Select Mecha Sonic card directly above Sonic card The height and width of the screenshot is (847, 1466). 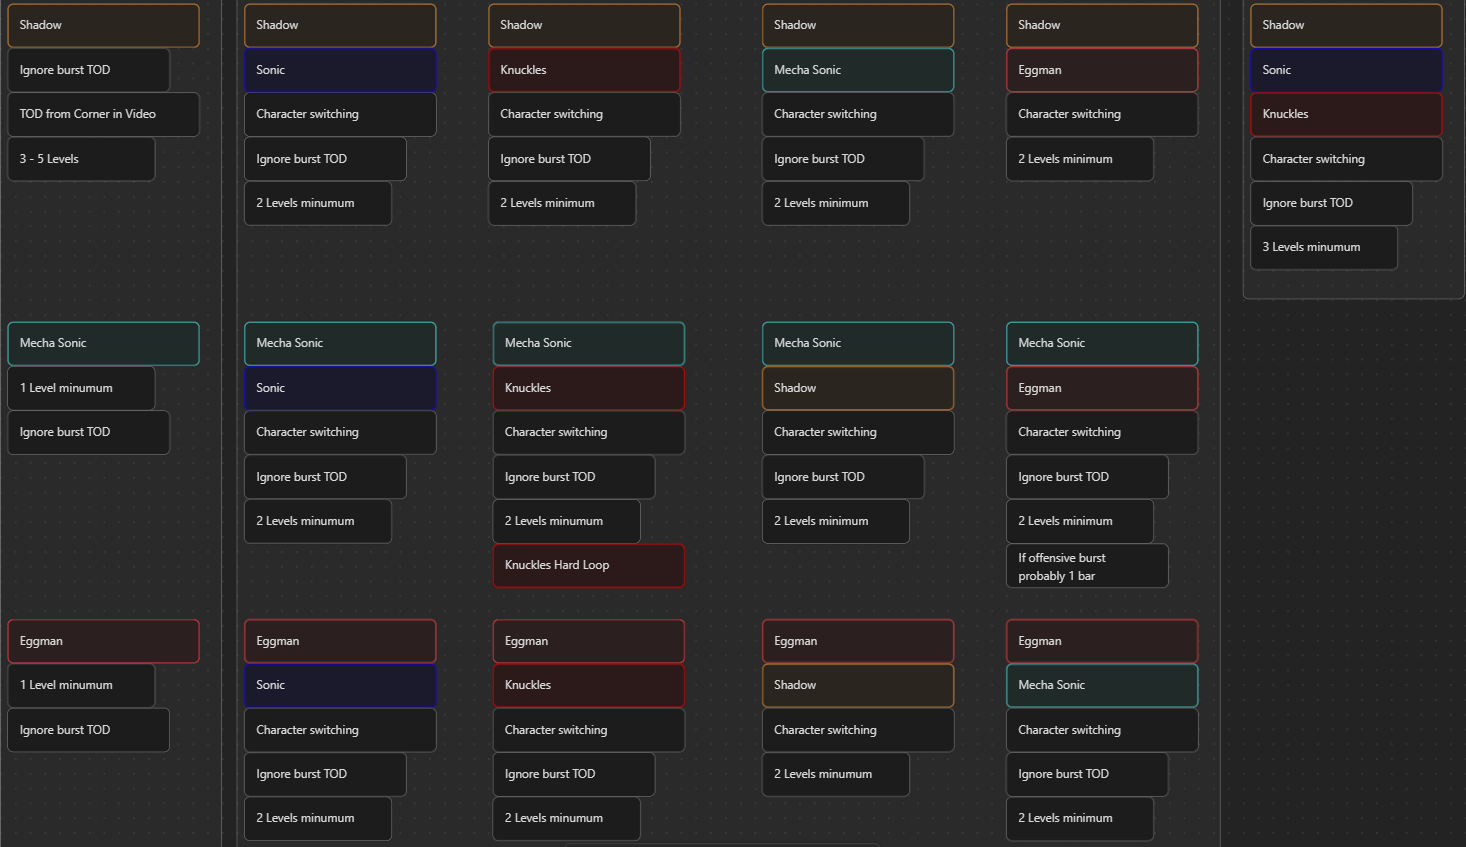[340, 343]
